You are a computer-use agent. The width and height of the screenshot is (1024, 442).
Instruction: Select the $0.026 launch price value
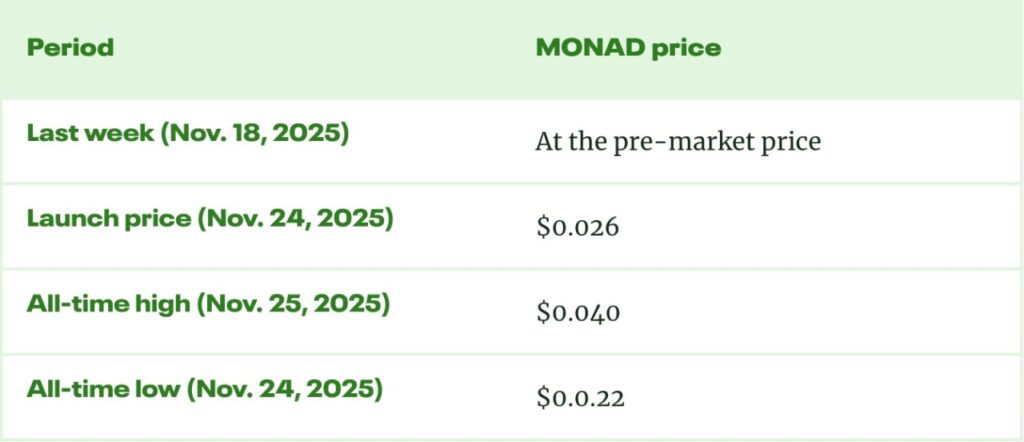tap(578, 227)
